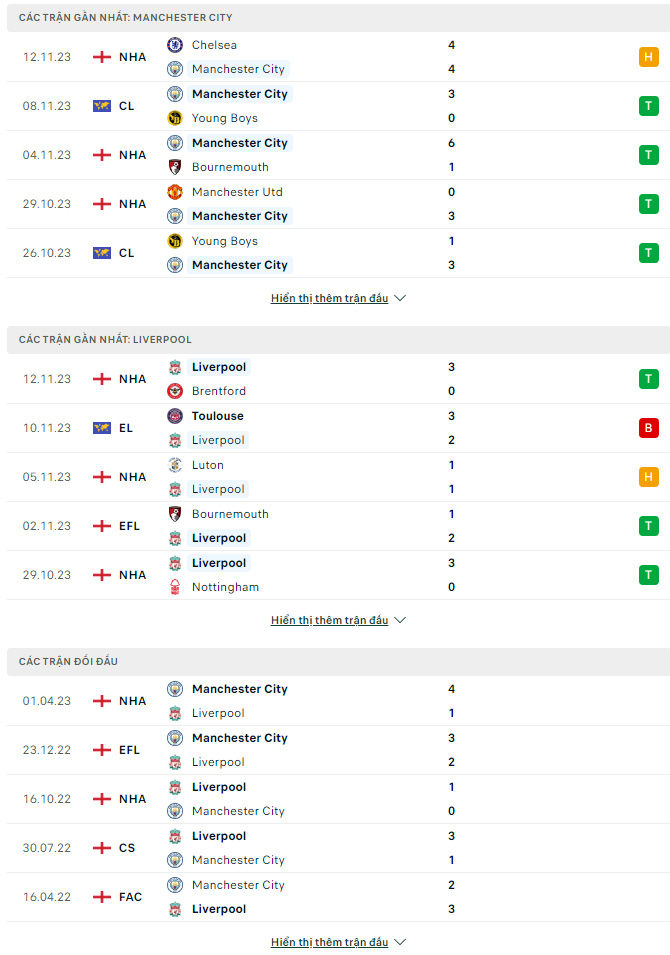Click the Champions League flag icon on 26.10.23
670x955 pixels.
[x=102, y=253]
